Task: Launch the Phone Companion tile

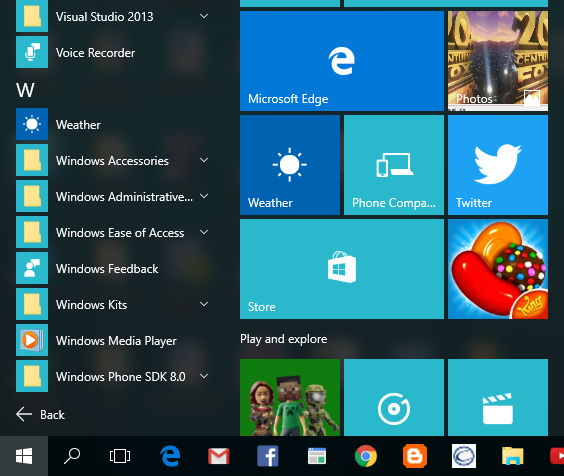Action: 394,165
